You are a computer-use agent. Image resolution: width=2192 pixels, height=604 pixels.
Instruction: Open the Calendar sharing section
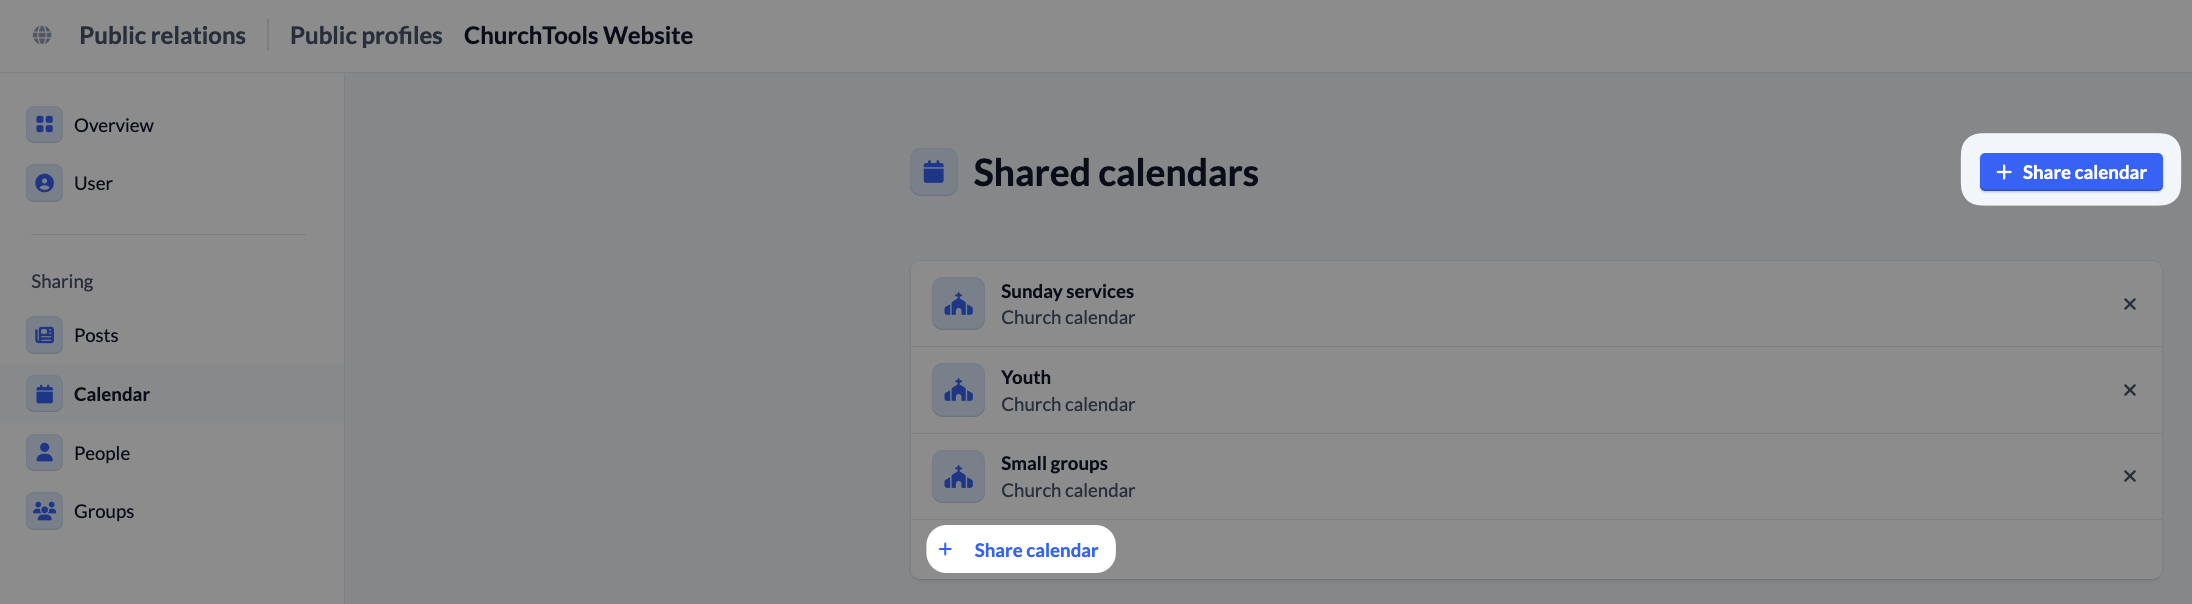pyautogui.click(x=111, y=394)
